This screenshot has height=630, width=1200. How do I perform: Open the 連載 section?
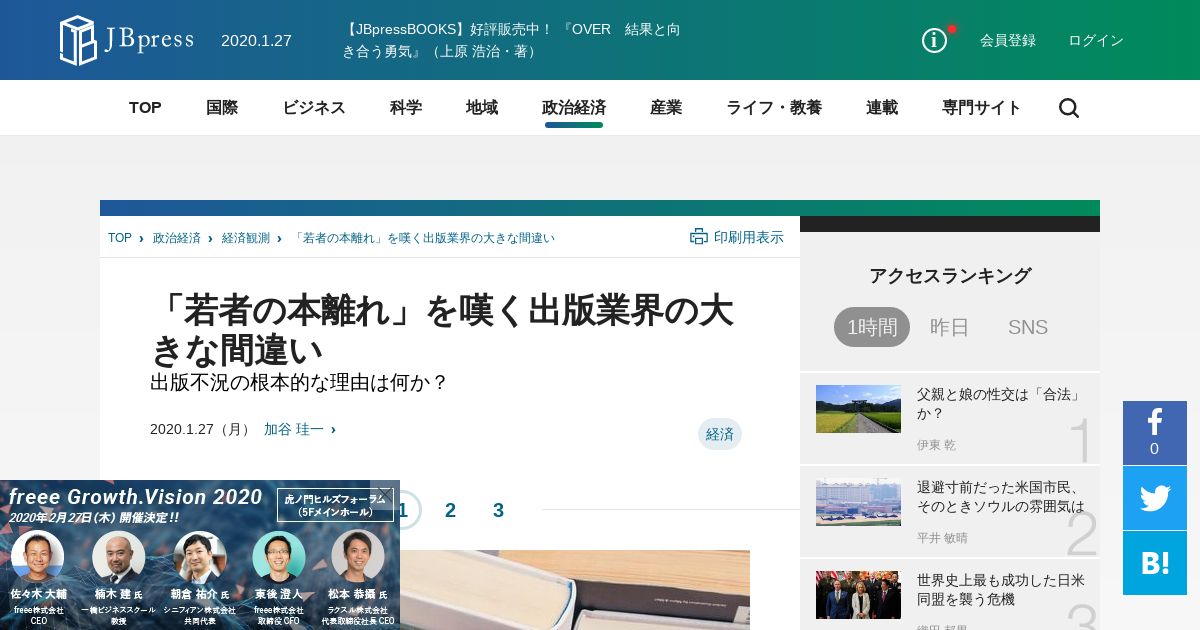[x=882, y=108]
